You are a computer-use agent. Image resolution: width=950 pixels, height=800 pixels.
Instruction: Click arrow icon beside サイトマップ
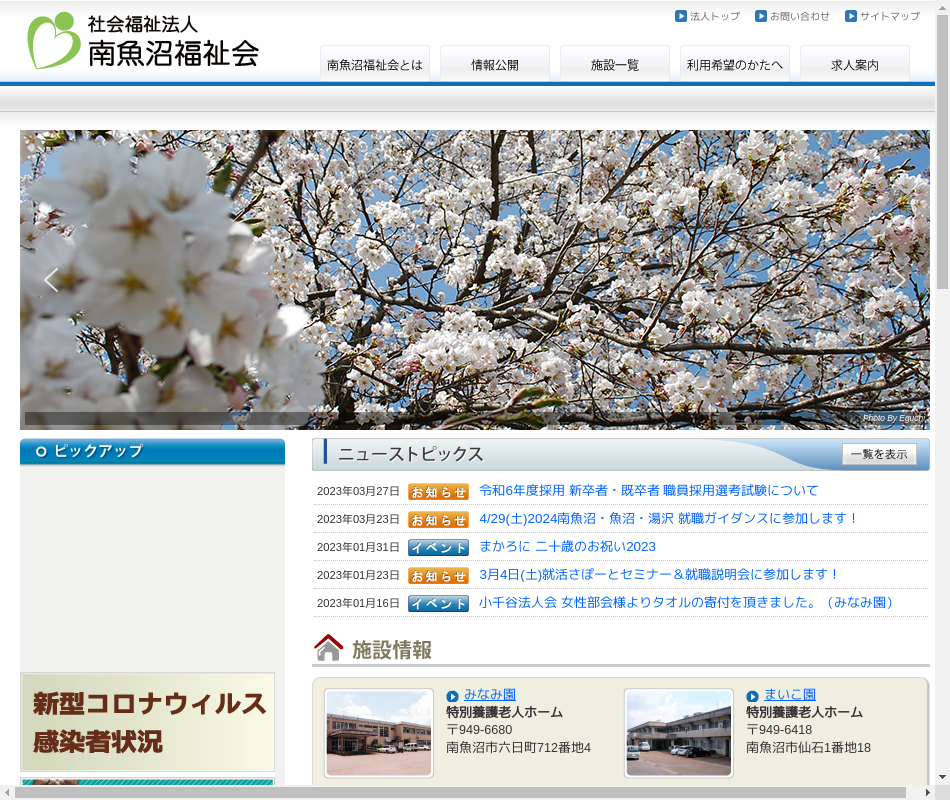[x=851, y=16]
